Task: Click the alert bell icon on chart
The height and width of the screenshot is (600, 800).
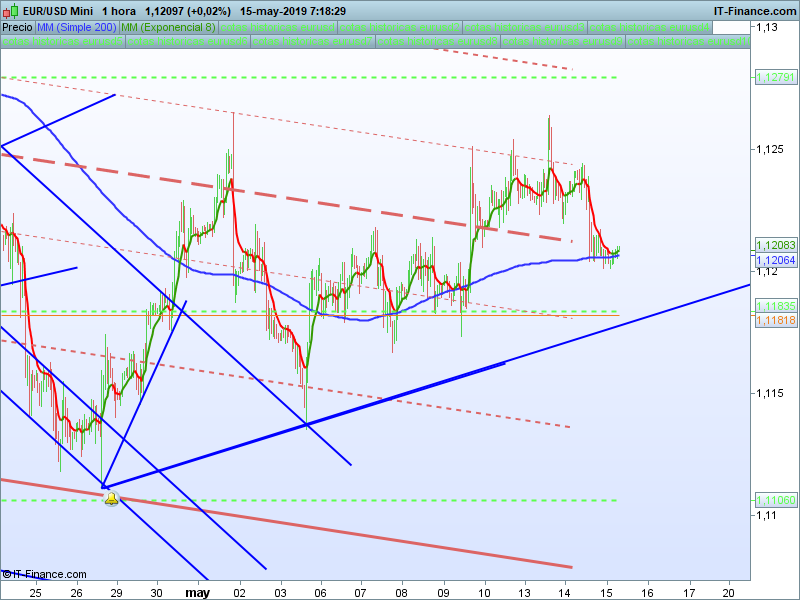Action: click(x=111, y=498)
